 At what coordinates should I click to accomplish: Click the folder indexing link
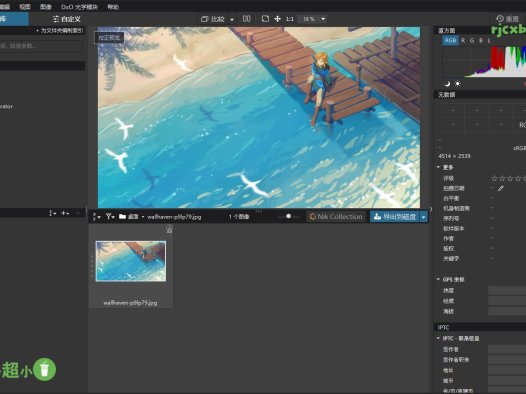pos(59,31)
